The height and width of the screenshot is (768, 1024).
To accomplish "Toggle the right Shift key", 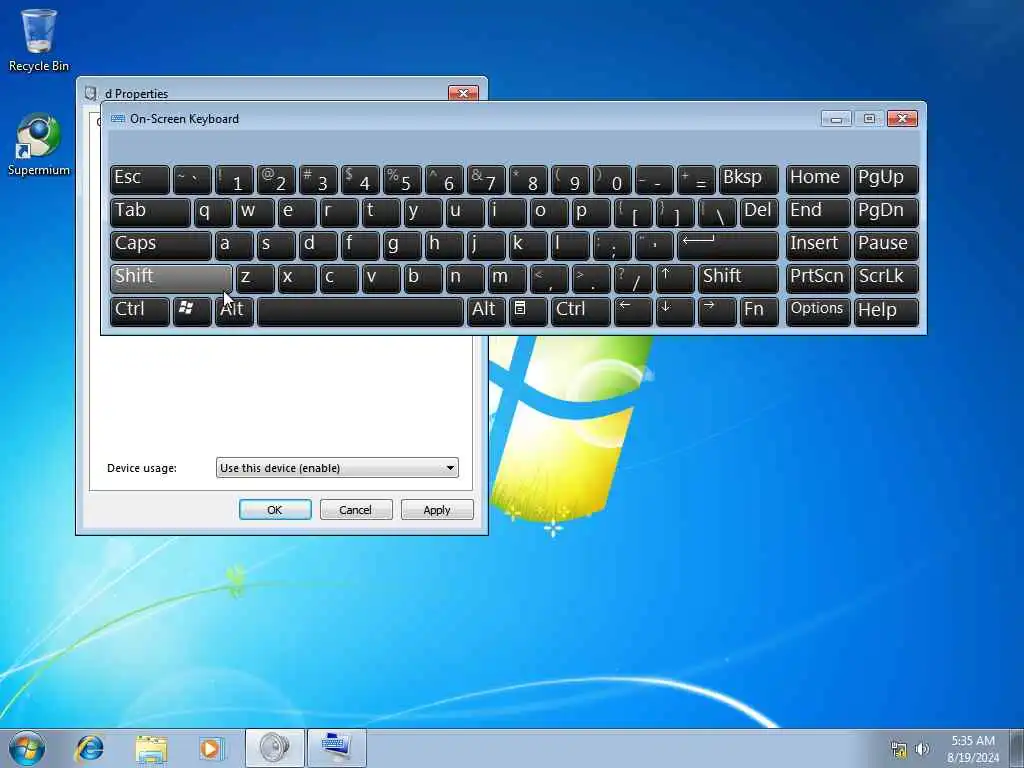I will coord(739,279).
